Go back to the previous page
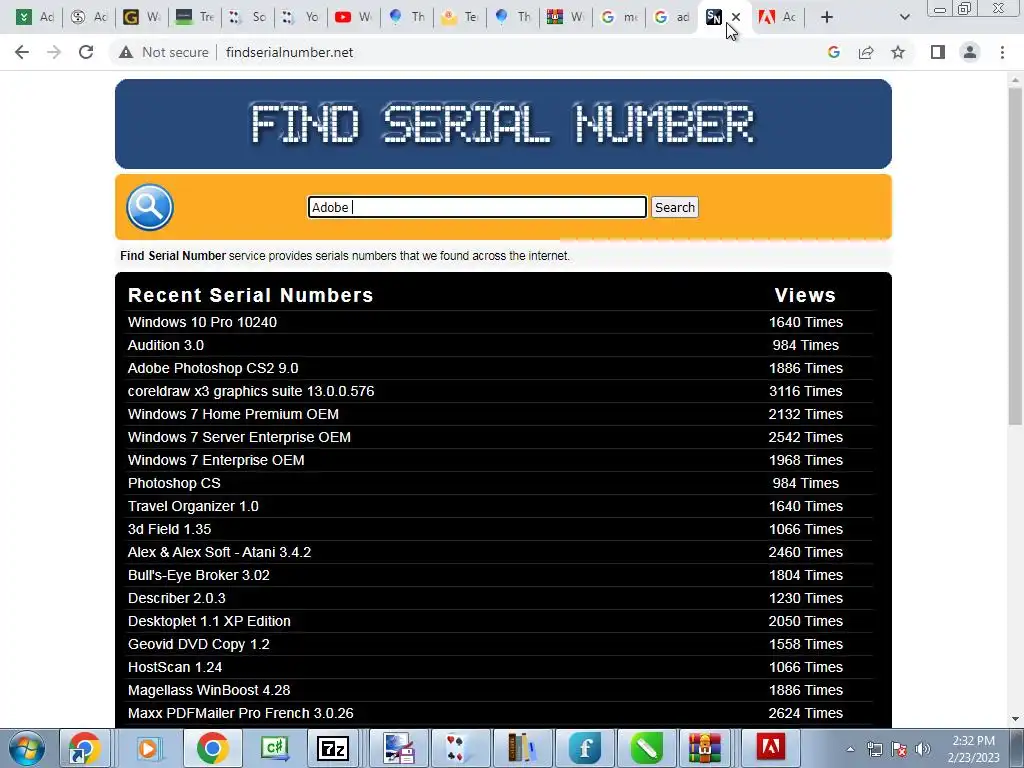The image size is (1024, 768). (x=22, y=52)
